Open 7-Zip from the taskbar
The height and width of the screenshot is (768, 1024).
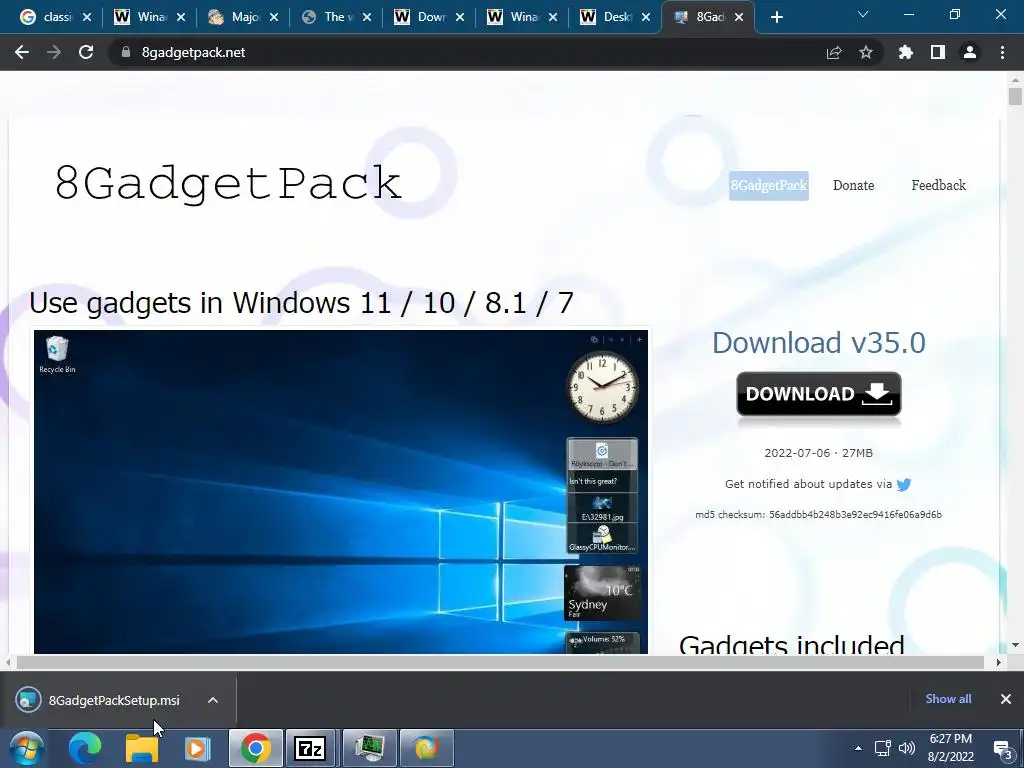coord(311,748)
